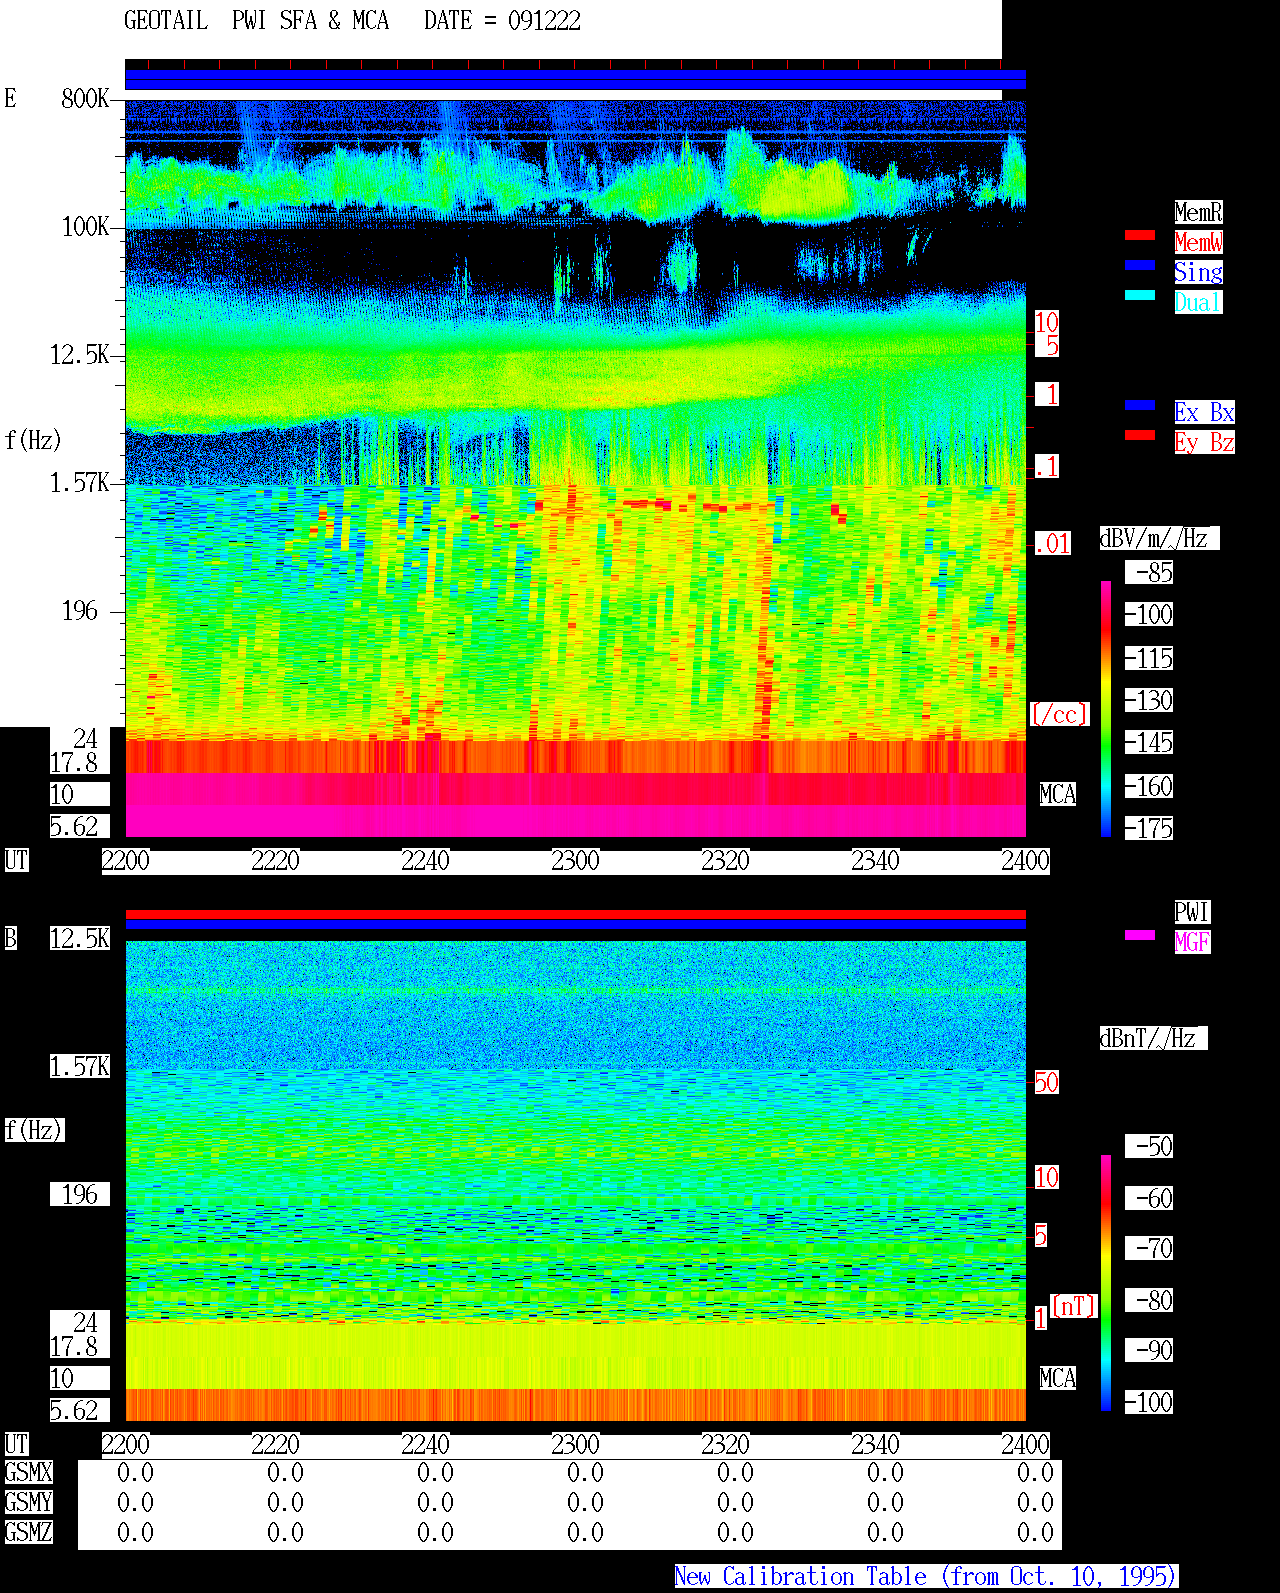Click the E panel 1.57K axis label
1280x1593 pixels.
[x=80, y=483]
